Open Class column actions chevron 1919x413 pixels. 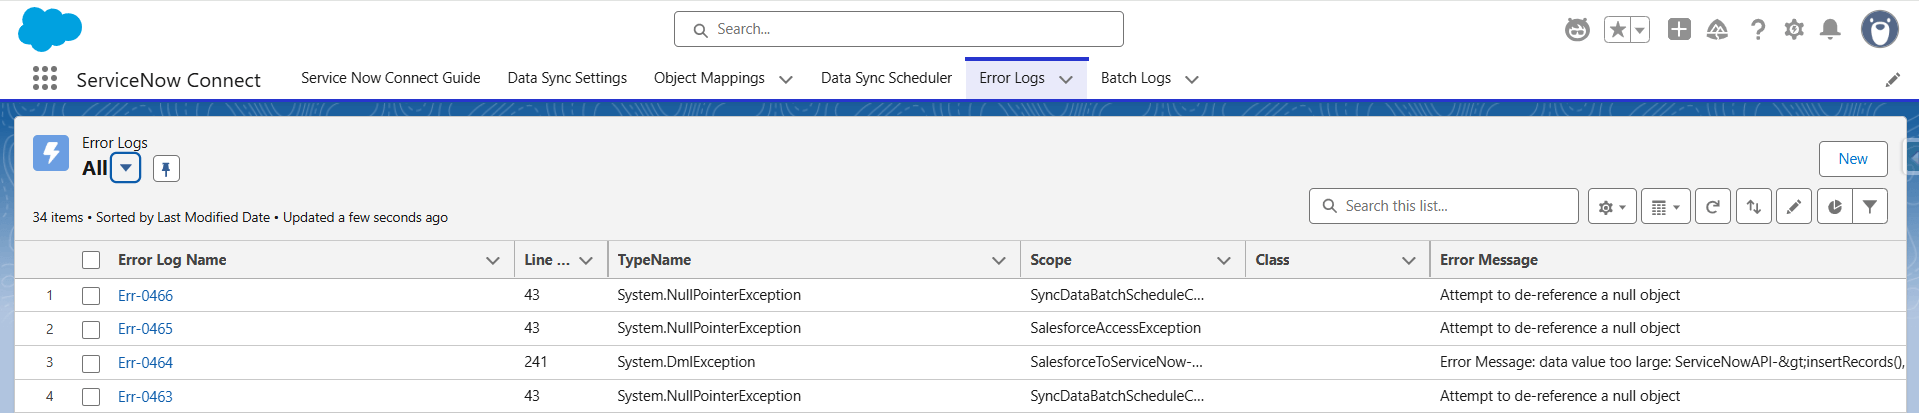(x=1409, y=260)
